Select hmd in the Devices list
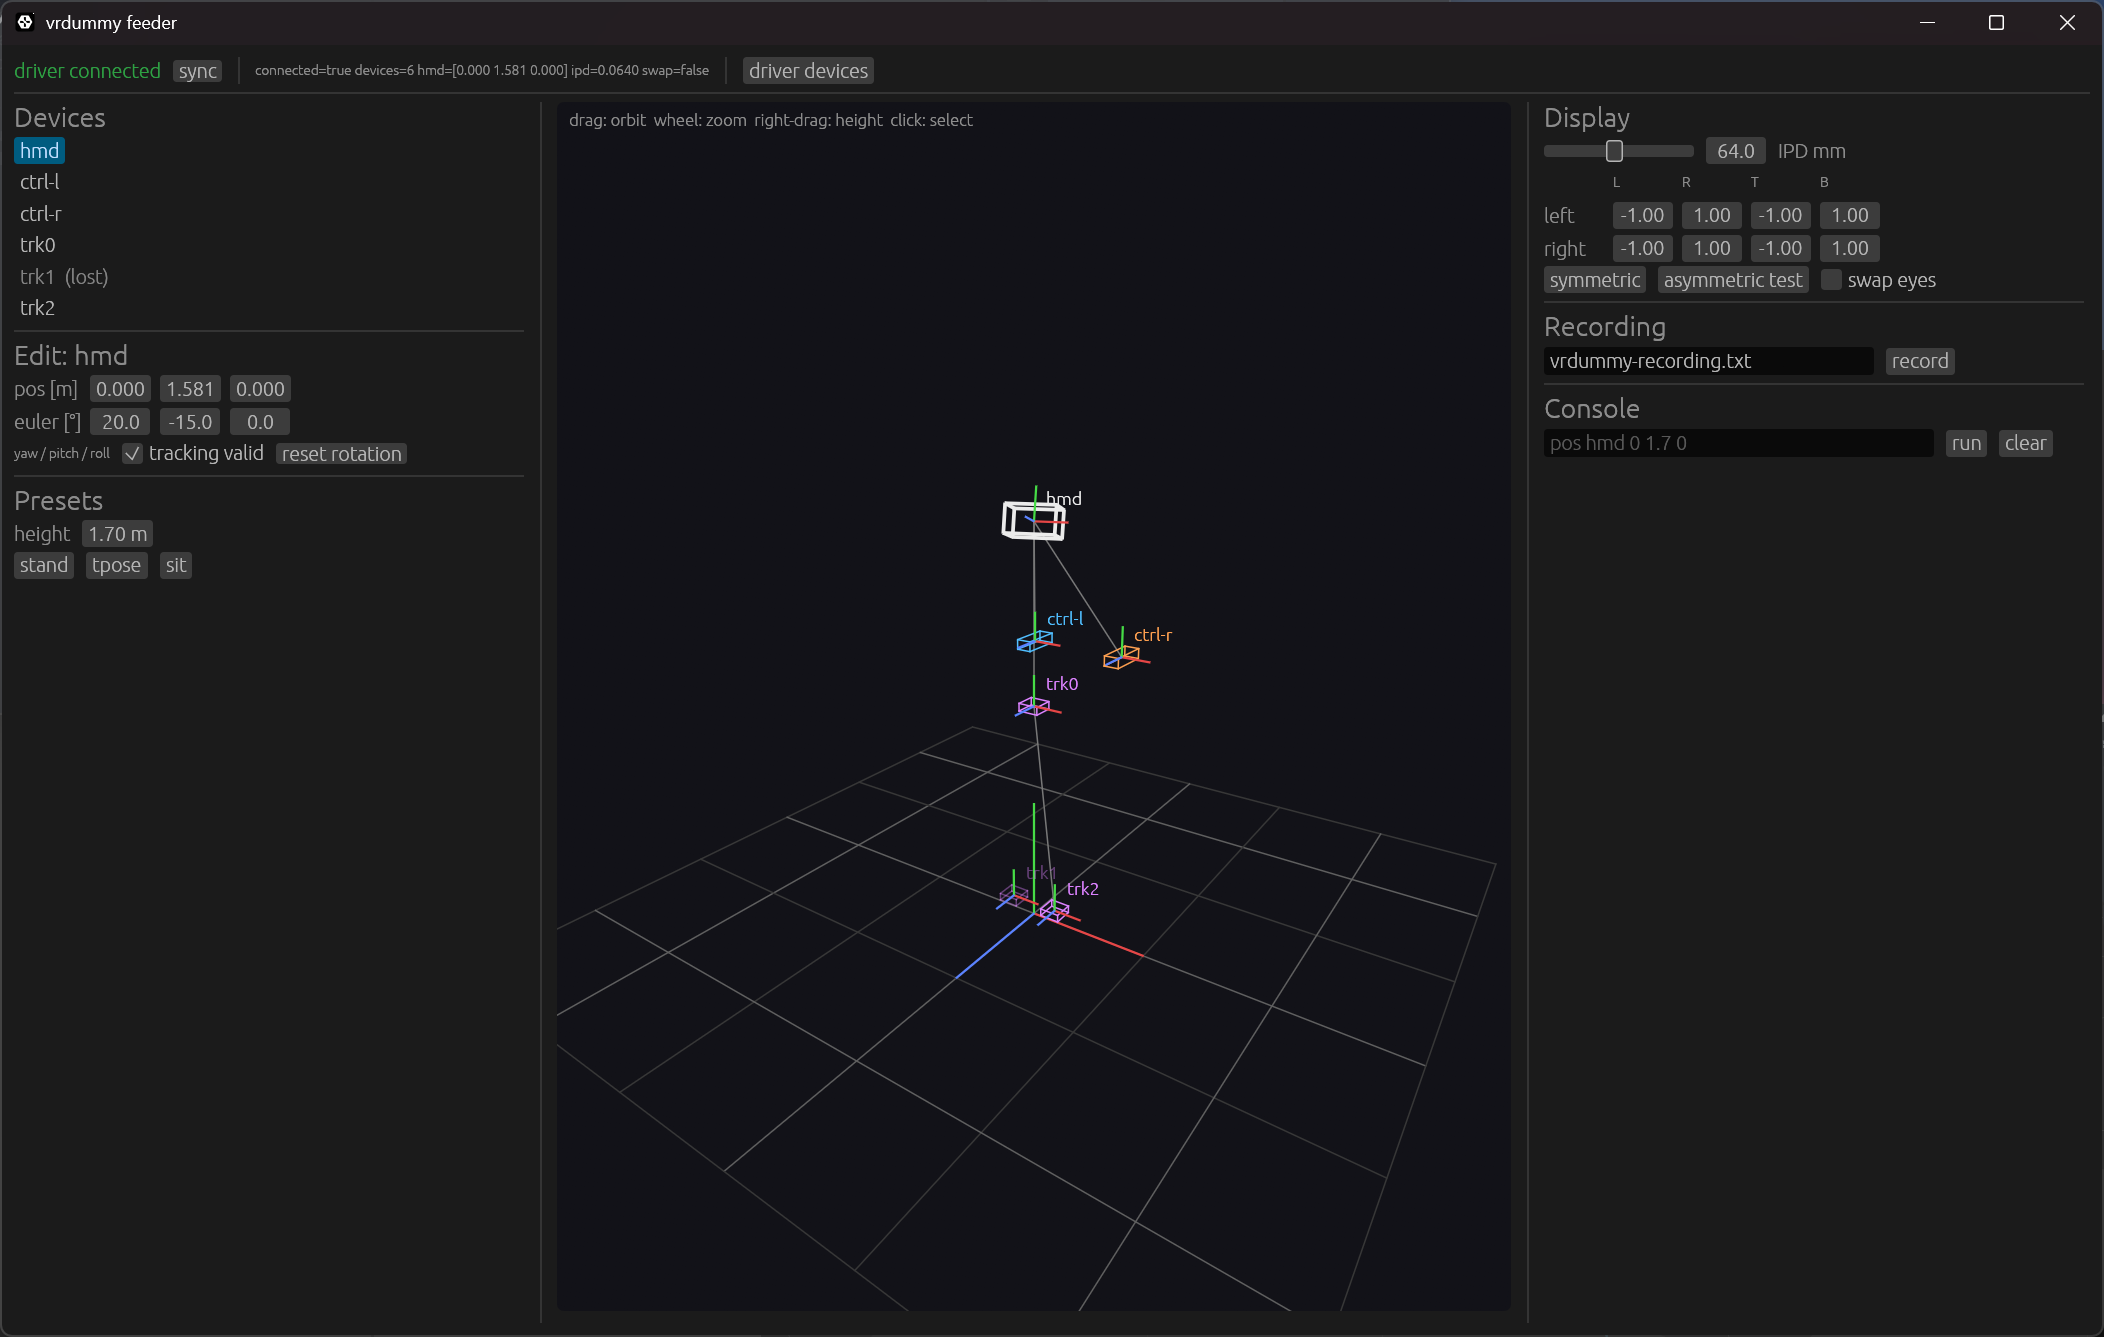The width and height of the screenshot is (2104, 1337). [x=39, y=151]
